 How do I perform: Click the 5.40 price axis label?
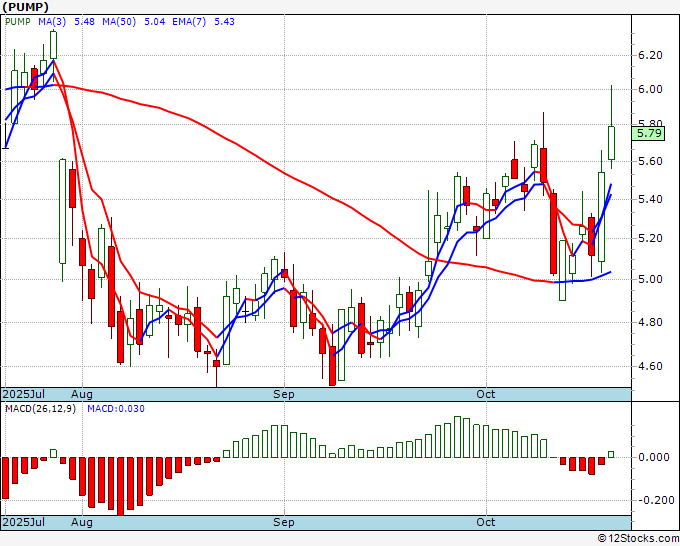pos(650,199)
